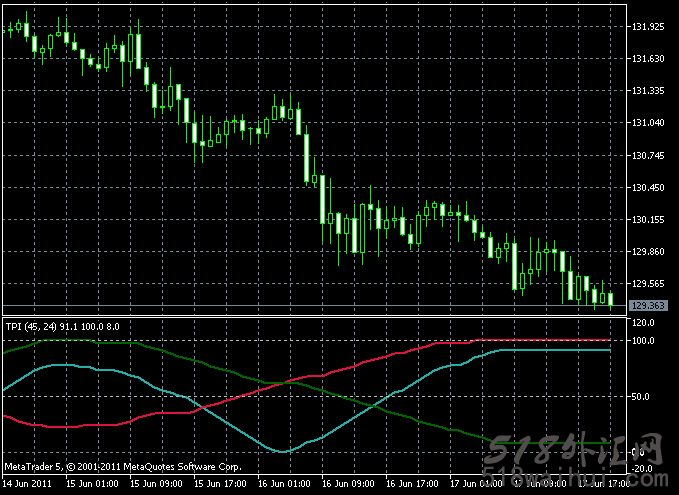
Task: Click the 129.860 price axis label
Action: coord(648,252)
